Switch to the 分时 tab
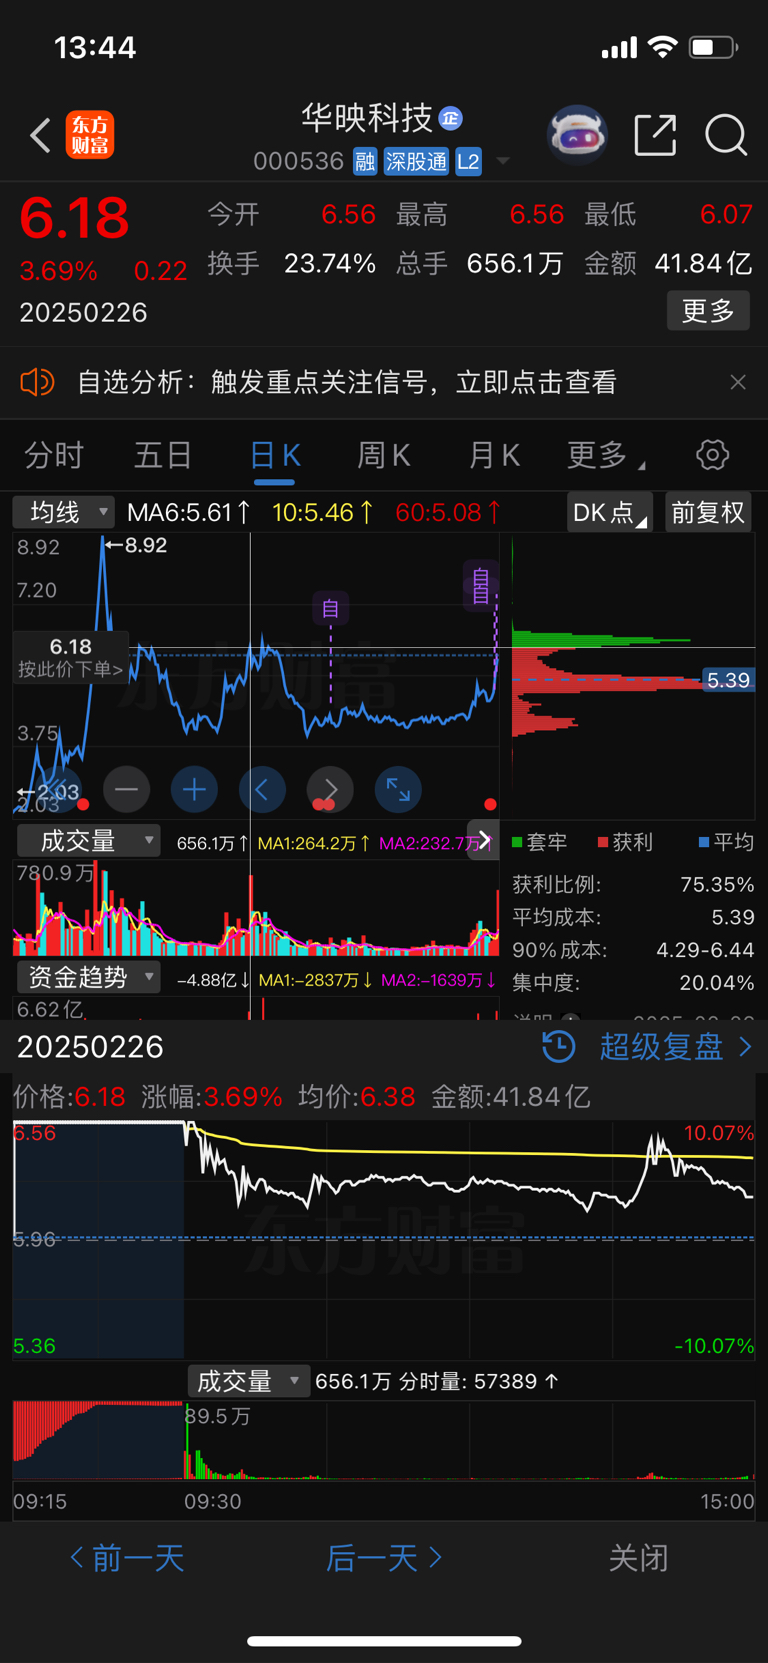This screenshot has width=768, height=1663. coord(54,456)
